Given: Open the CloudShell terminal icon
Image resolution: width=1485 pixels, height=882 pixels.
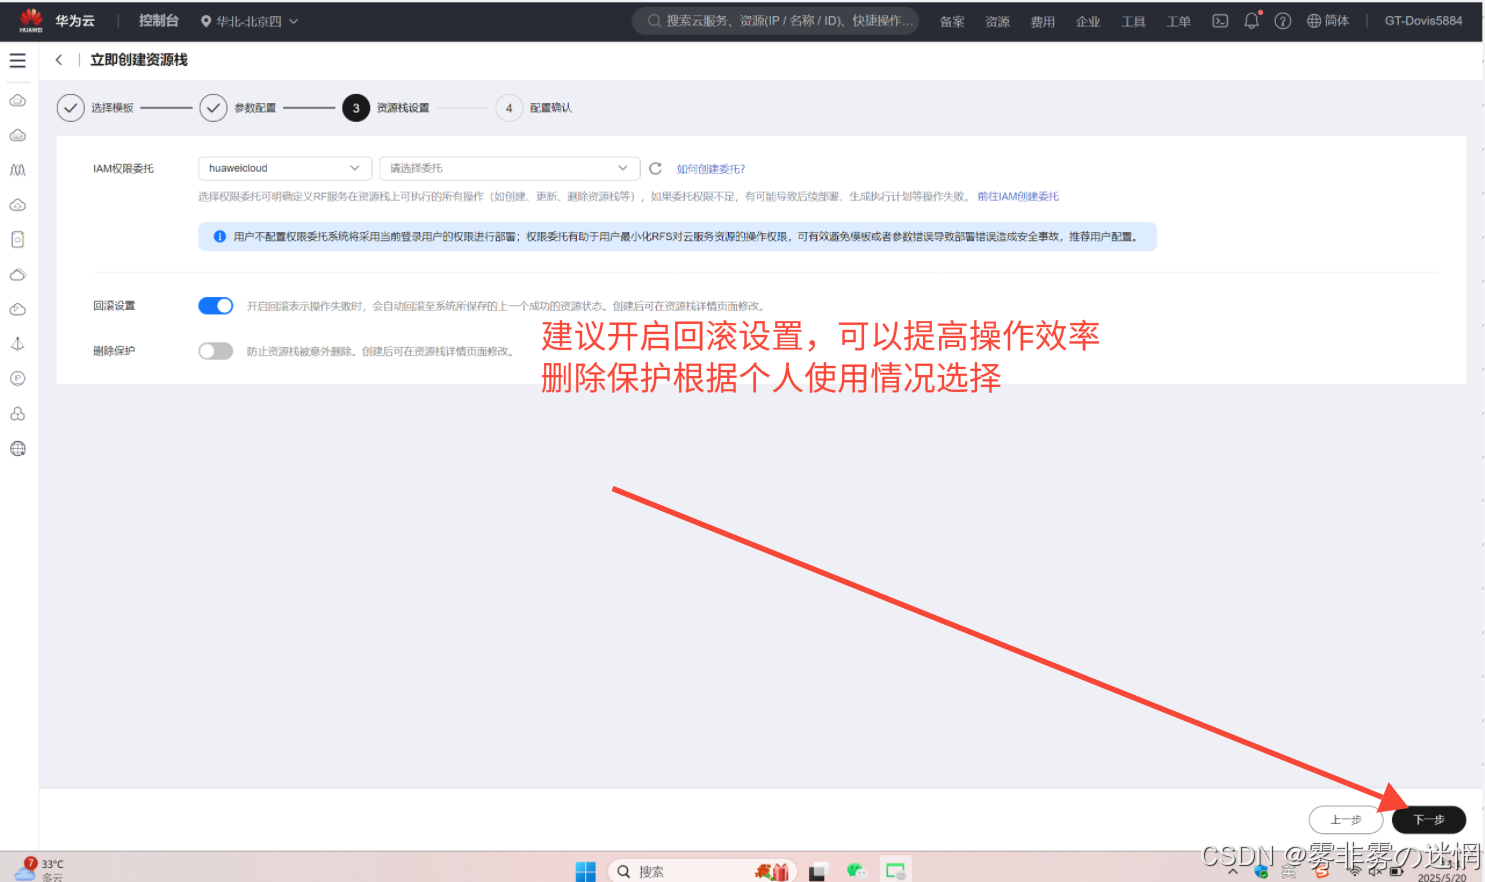Looking at the screenshot, I should [1220, 20].
